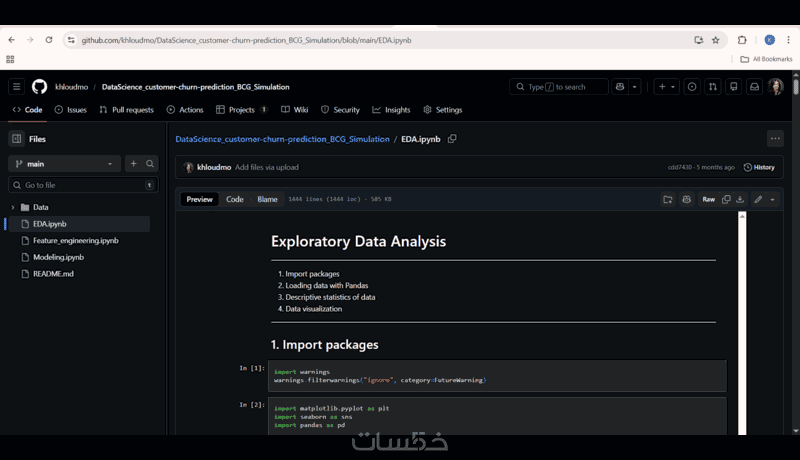This screenshot has width=800, height=460.
Task: Switch file view to Code
Action: point(235,199)
